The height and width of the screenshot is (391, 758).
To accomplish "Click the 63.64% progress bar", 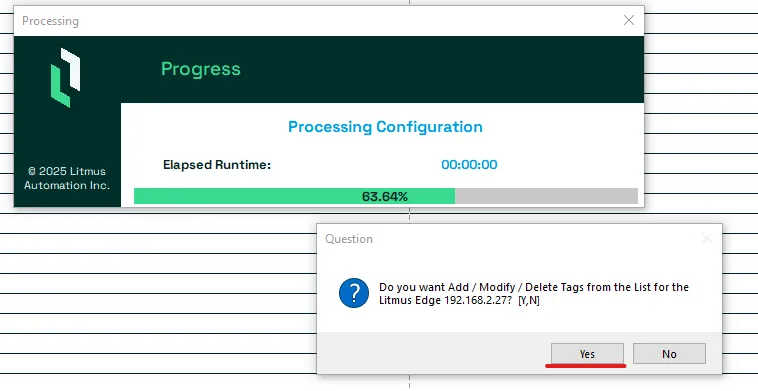I will [386, 196].
